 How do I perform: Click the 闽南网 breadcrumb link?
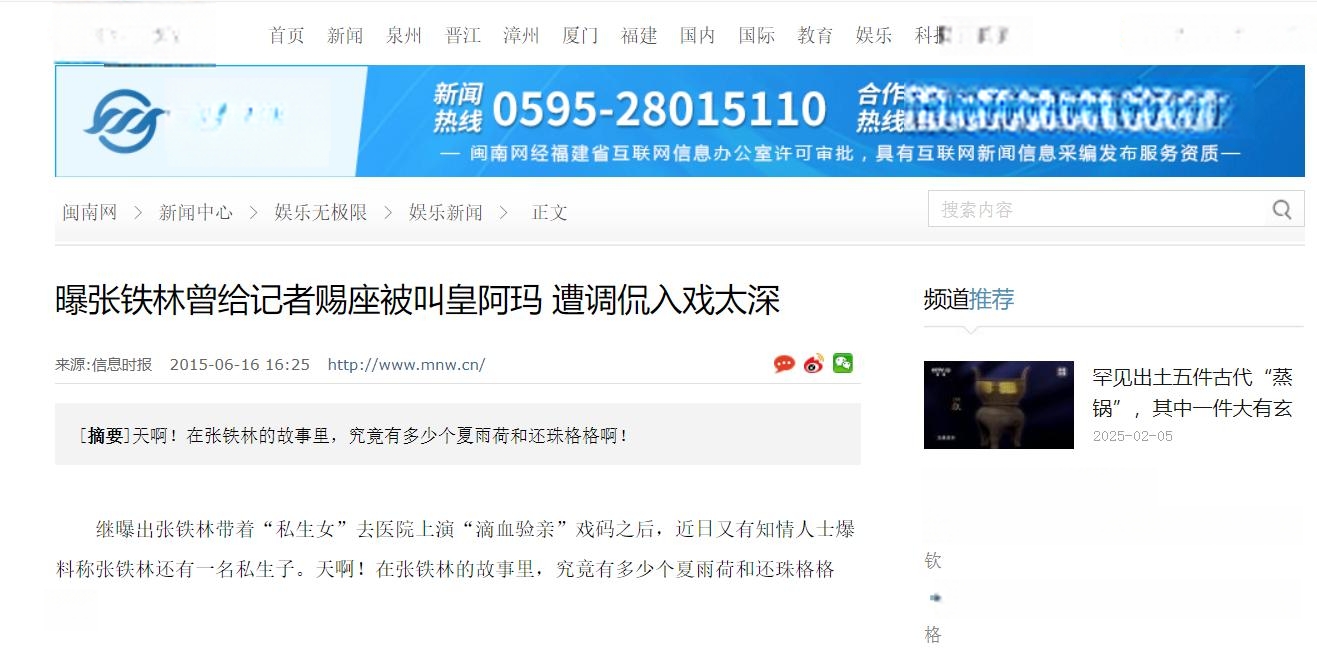coord(90,212)
